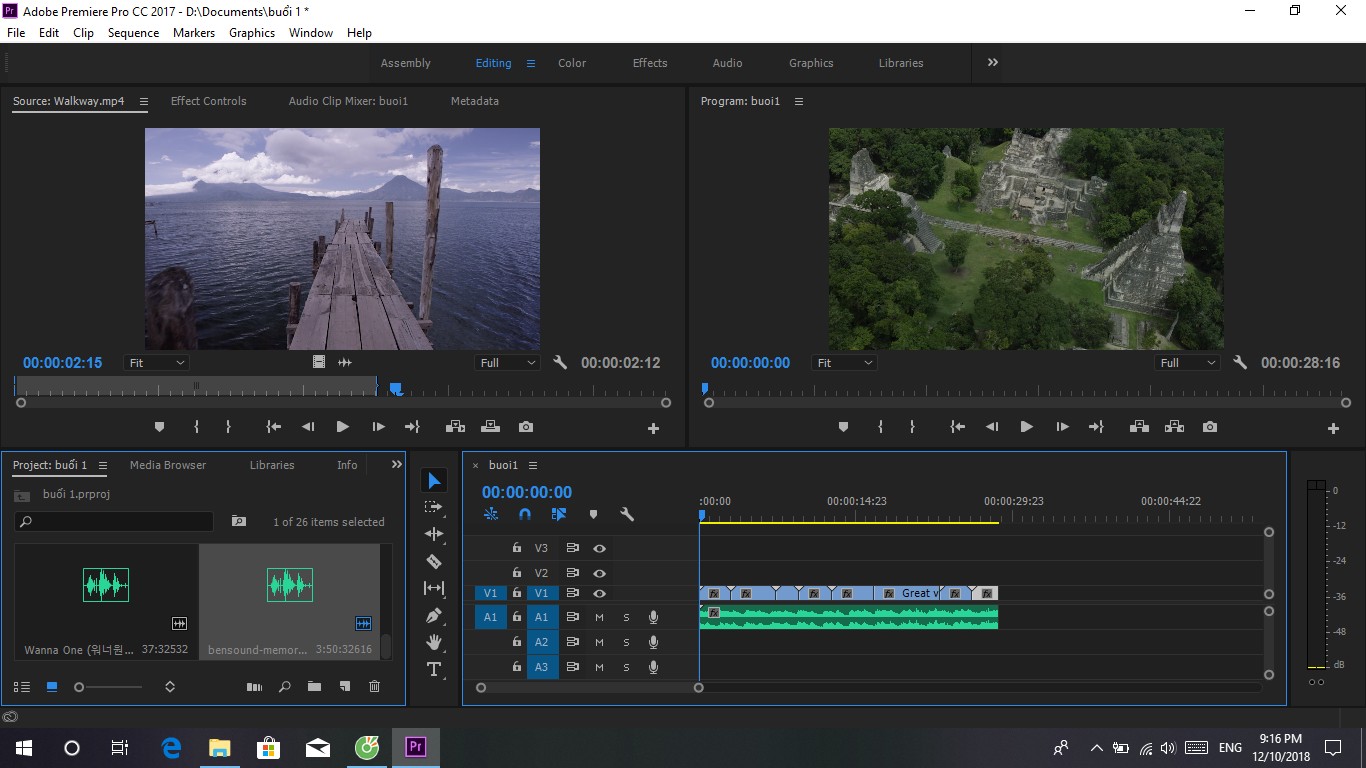Play in Source monitor

pos(342,427)
